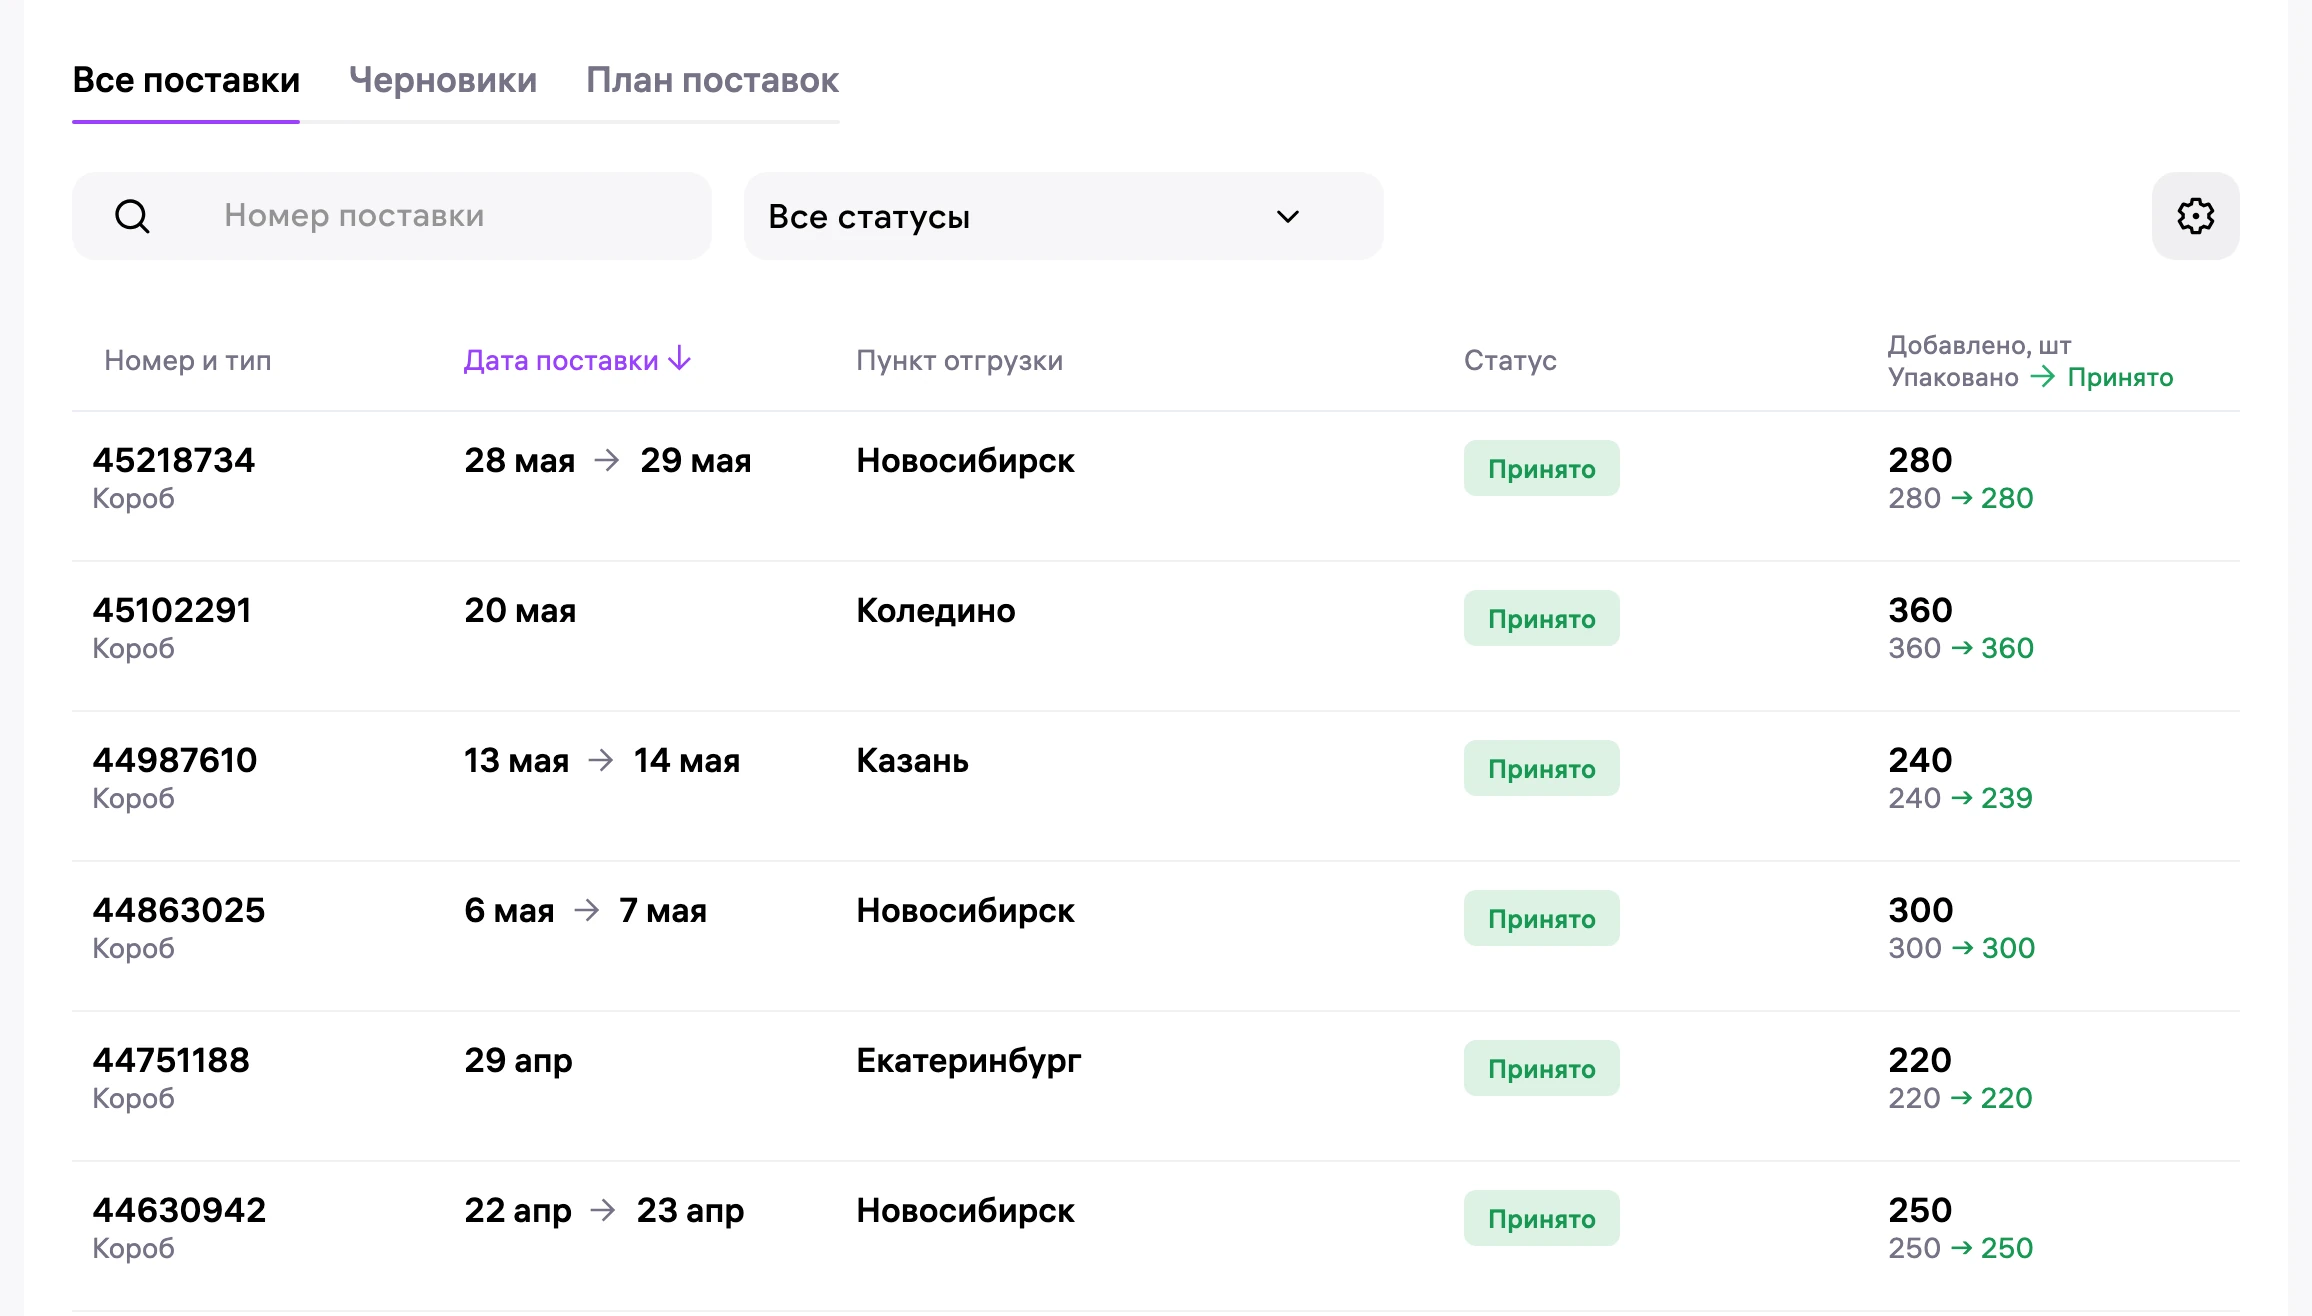Viewport: 2312px width, 1316px height.
Task: Open supply number 45102291
Action: 172,610
